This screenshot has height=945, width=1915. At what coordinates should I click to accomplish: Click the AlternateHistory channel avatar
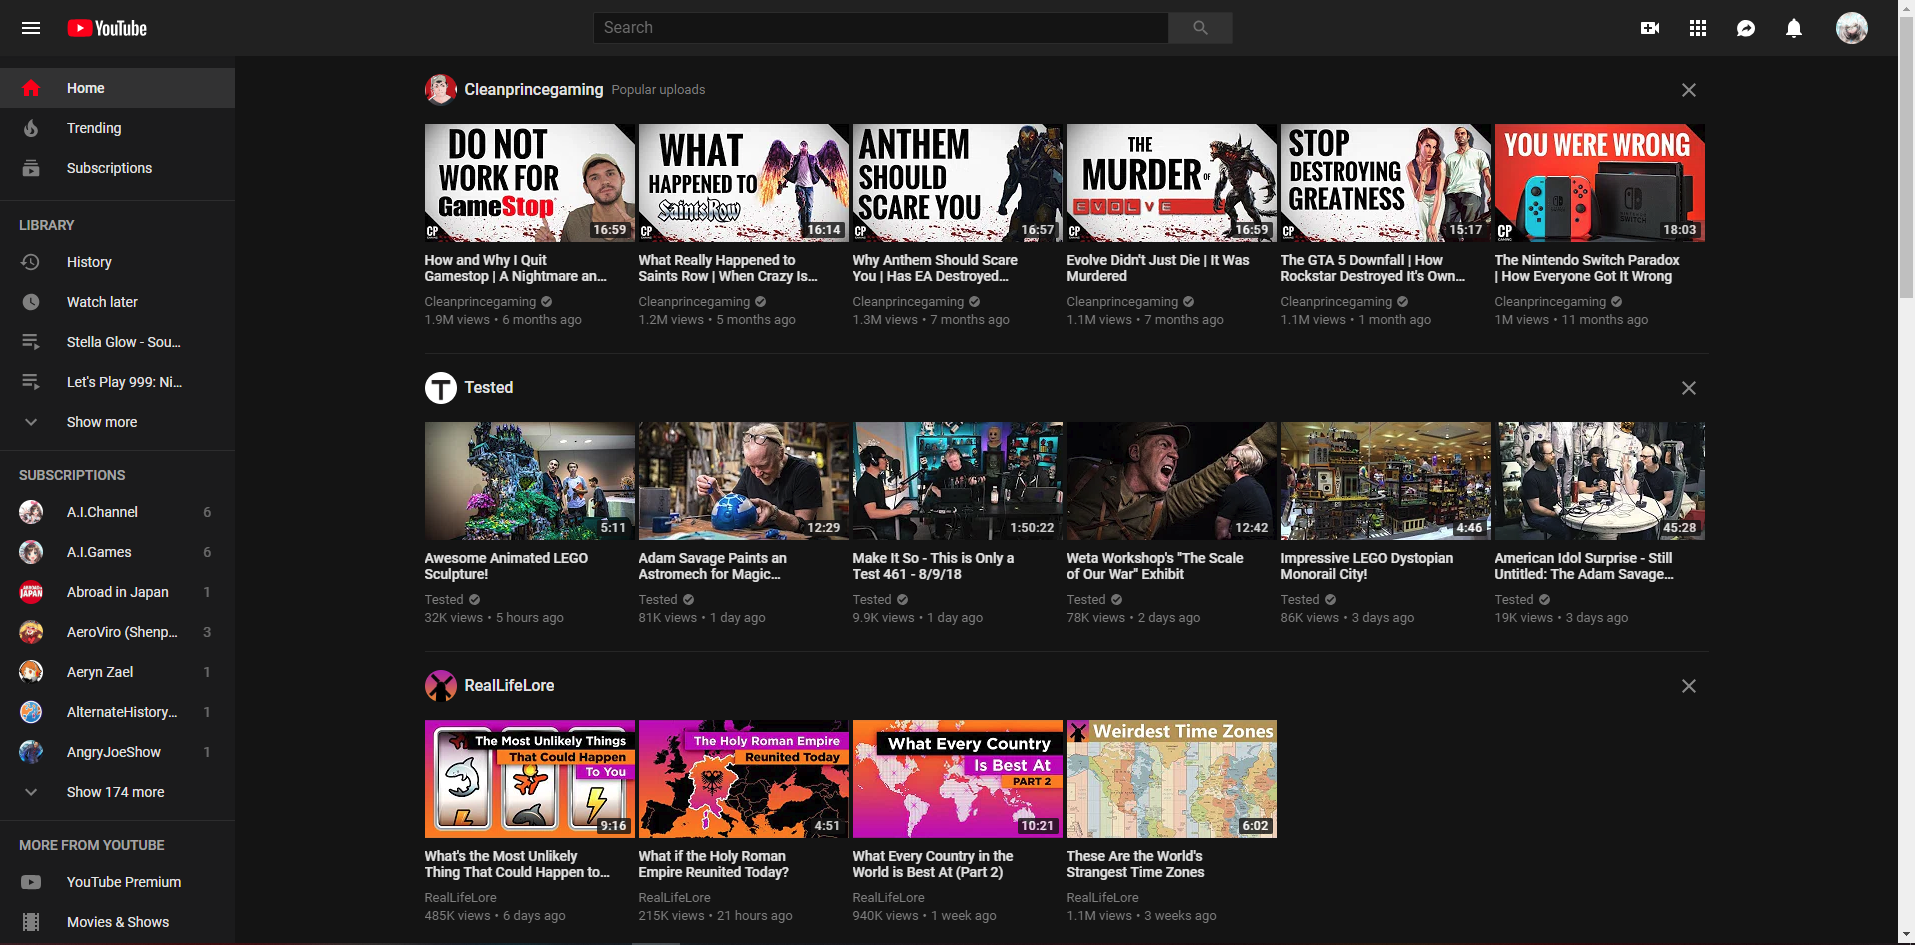31,712
